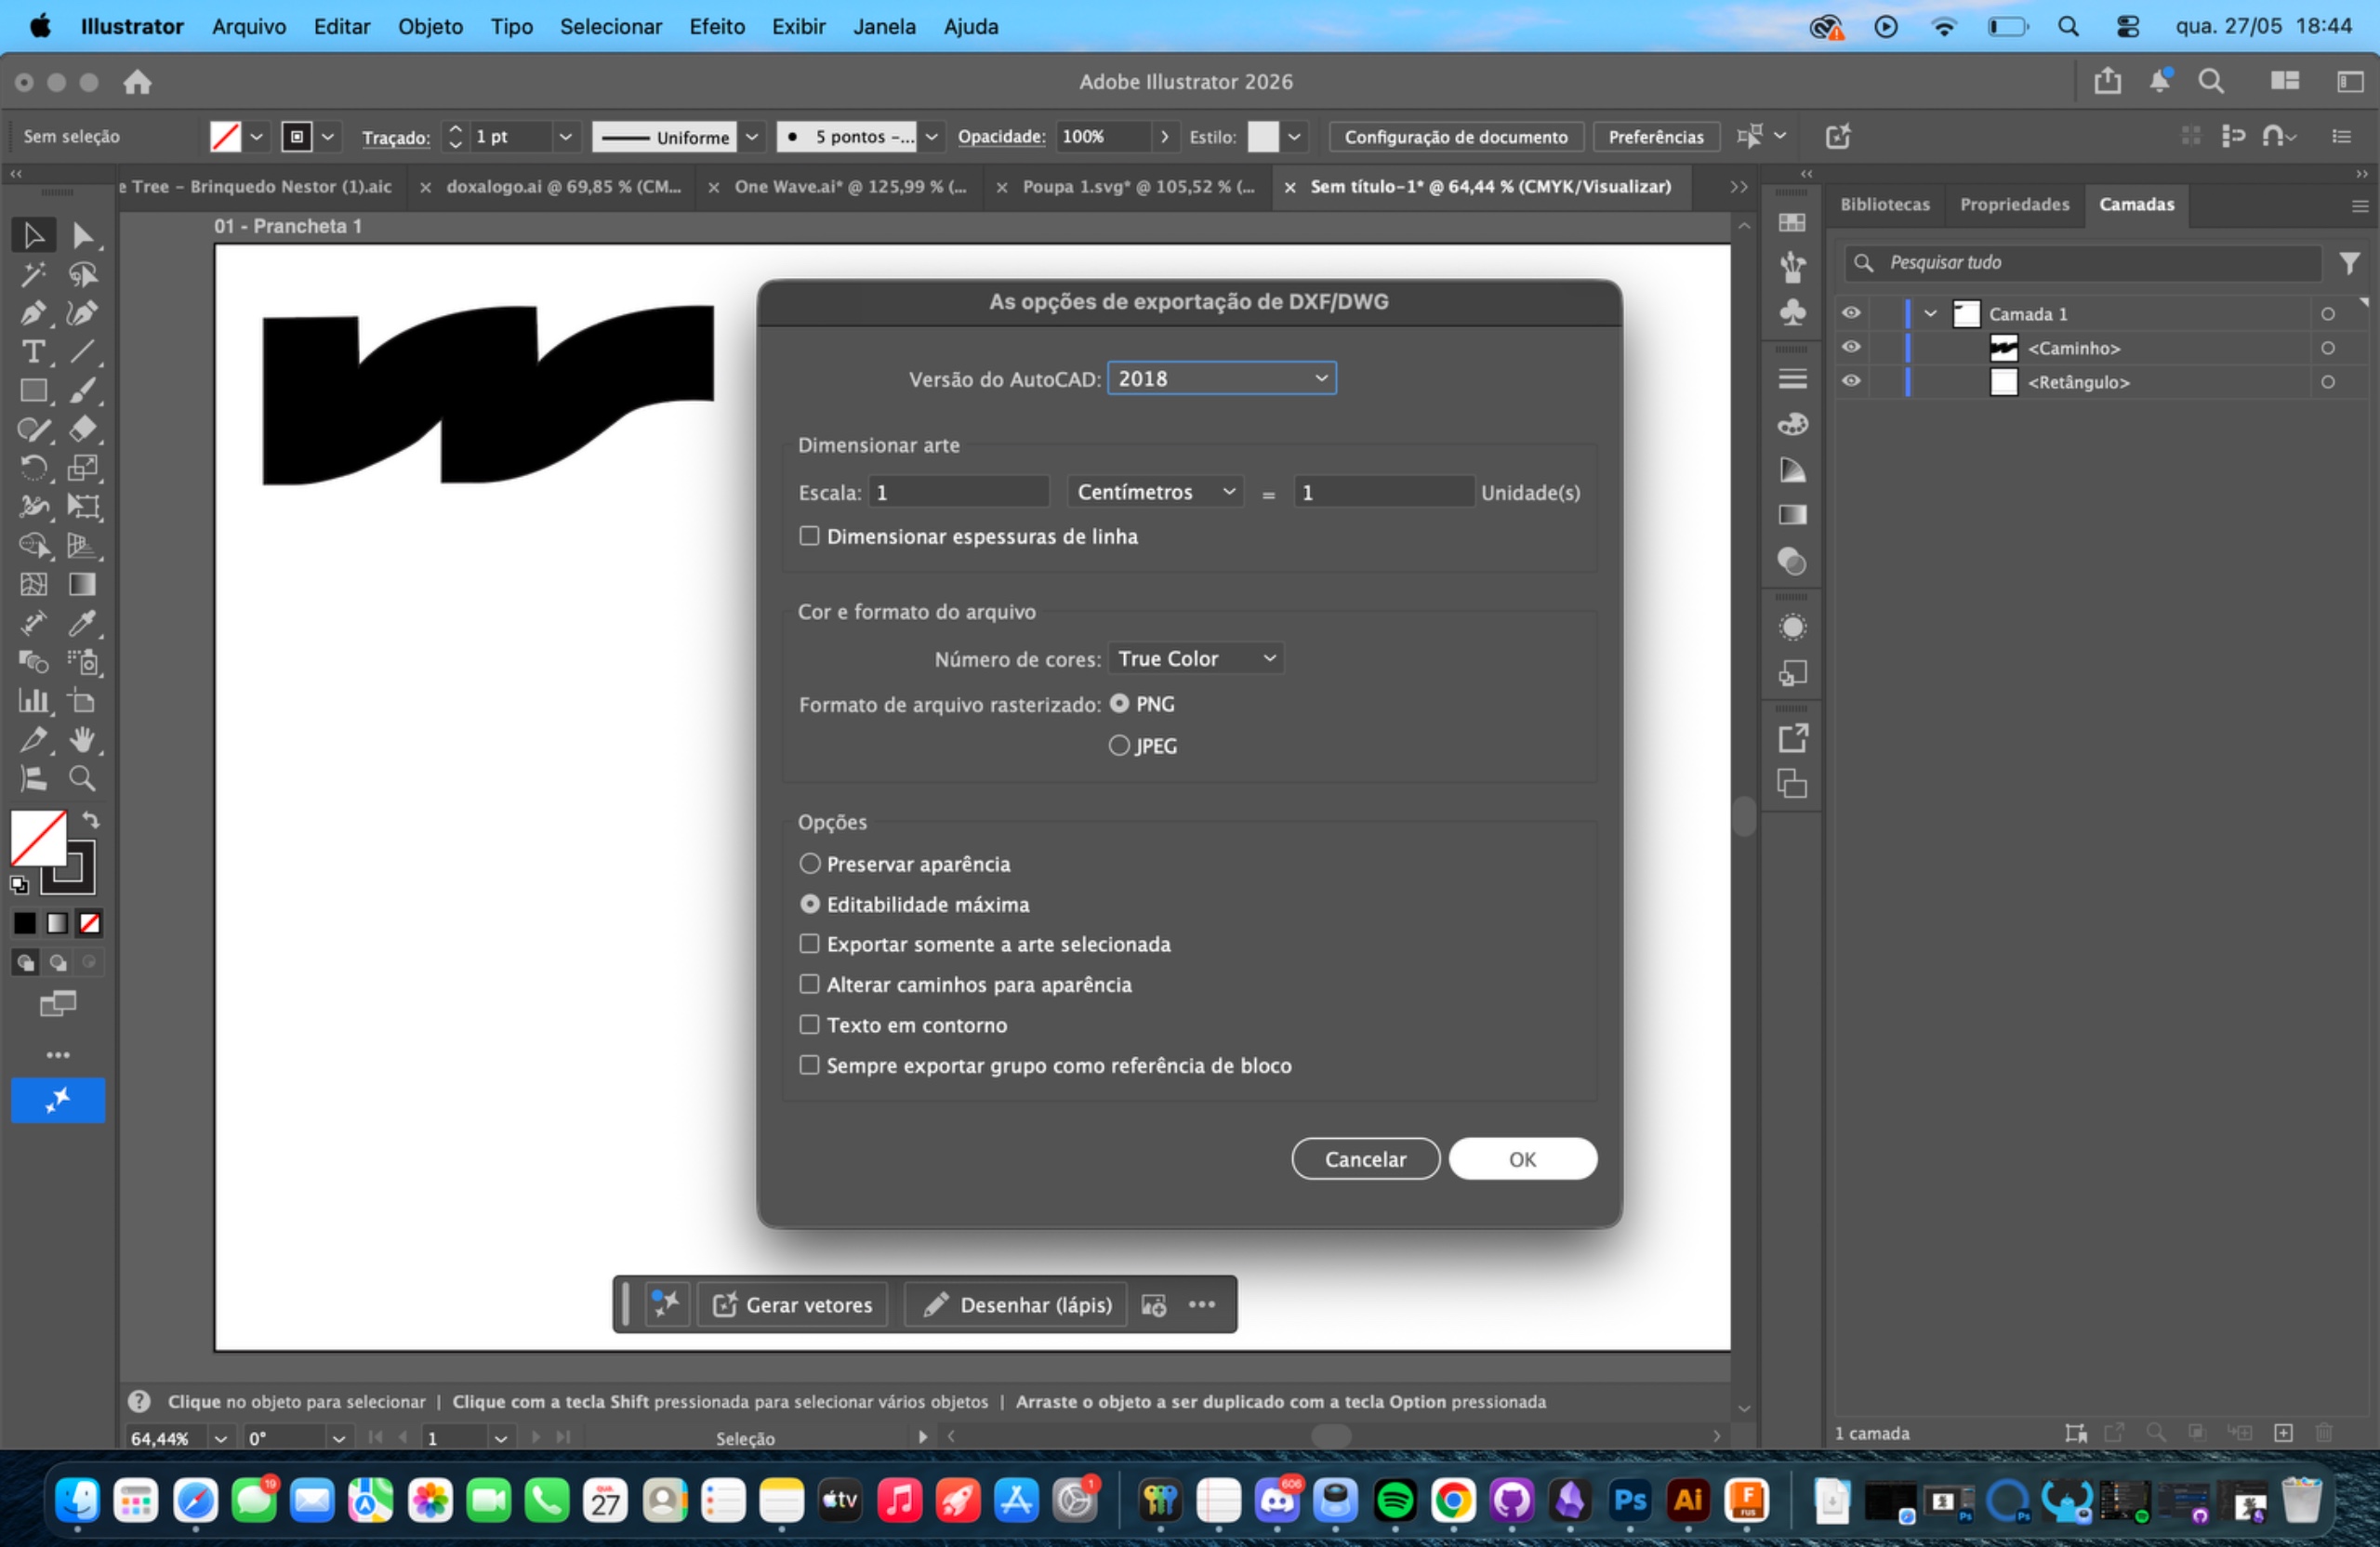Create a new layer in Camadas panel
Screen dimensions: 2380x1547
[x=2284, y=1433]
